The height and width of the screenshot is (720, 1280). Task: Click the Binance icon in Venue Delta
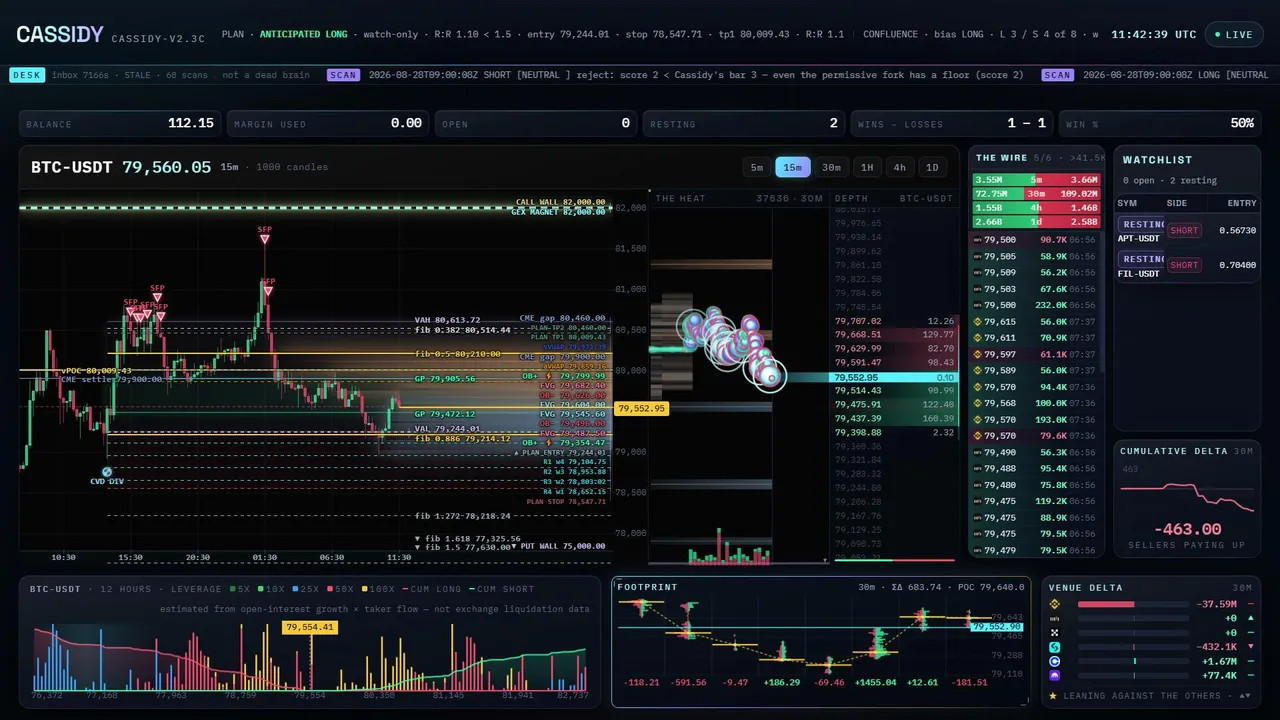1054,604
